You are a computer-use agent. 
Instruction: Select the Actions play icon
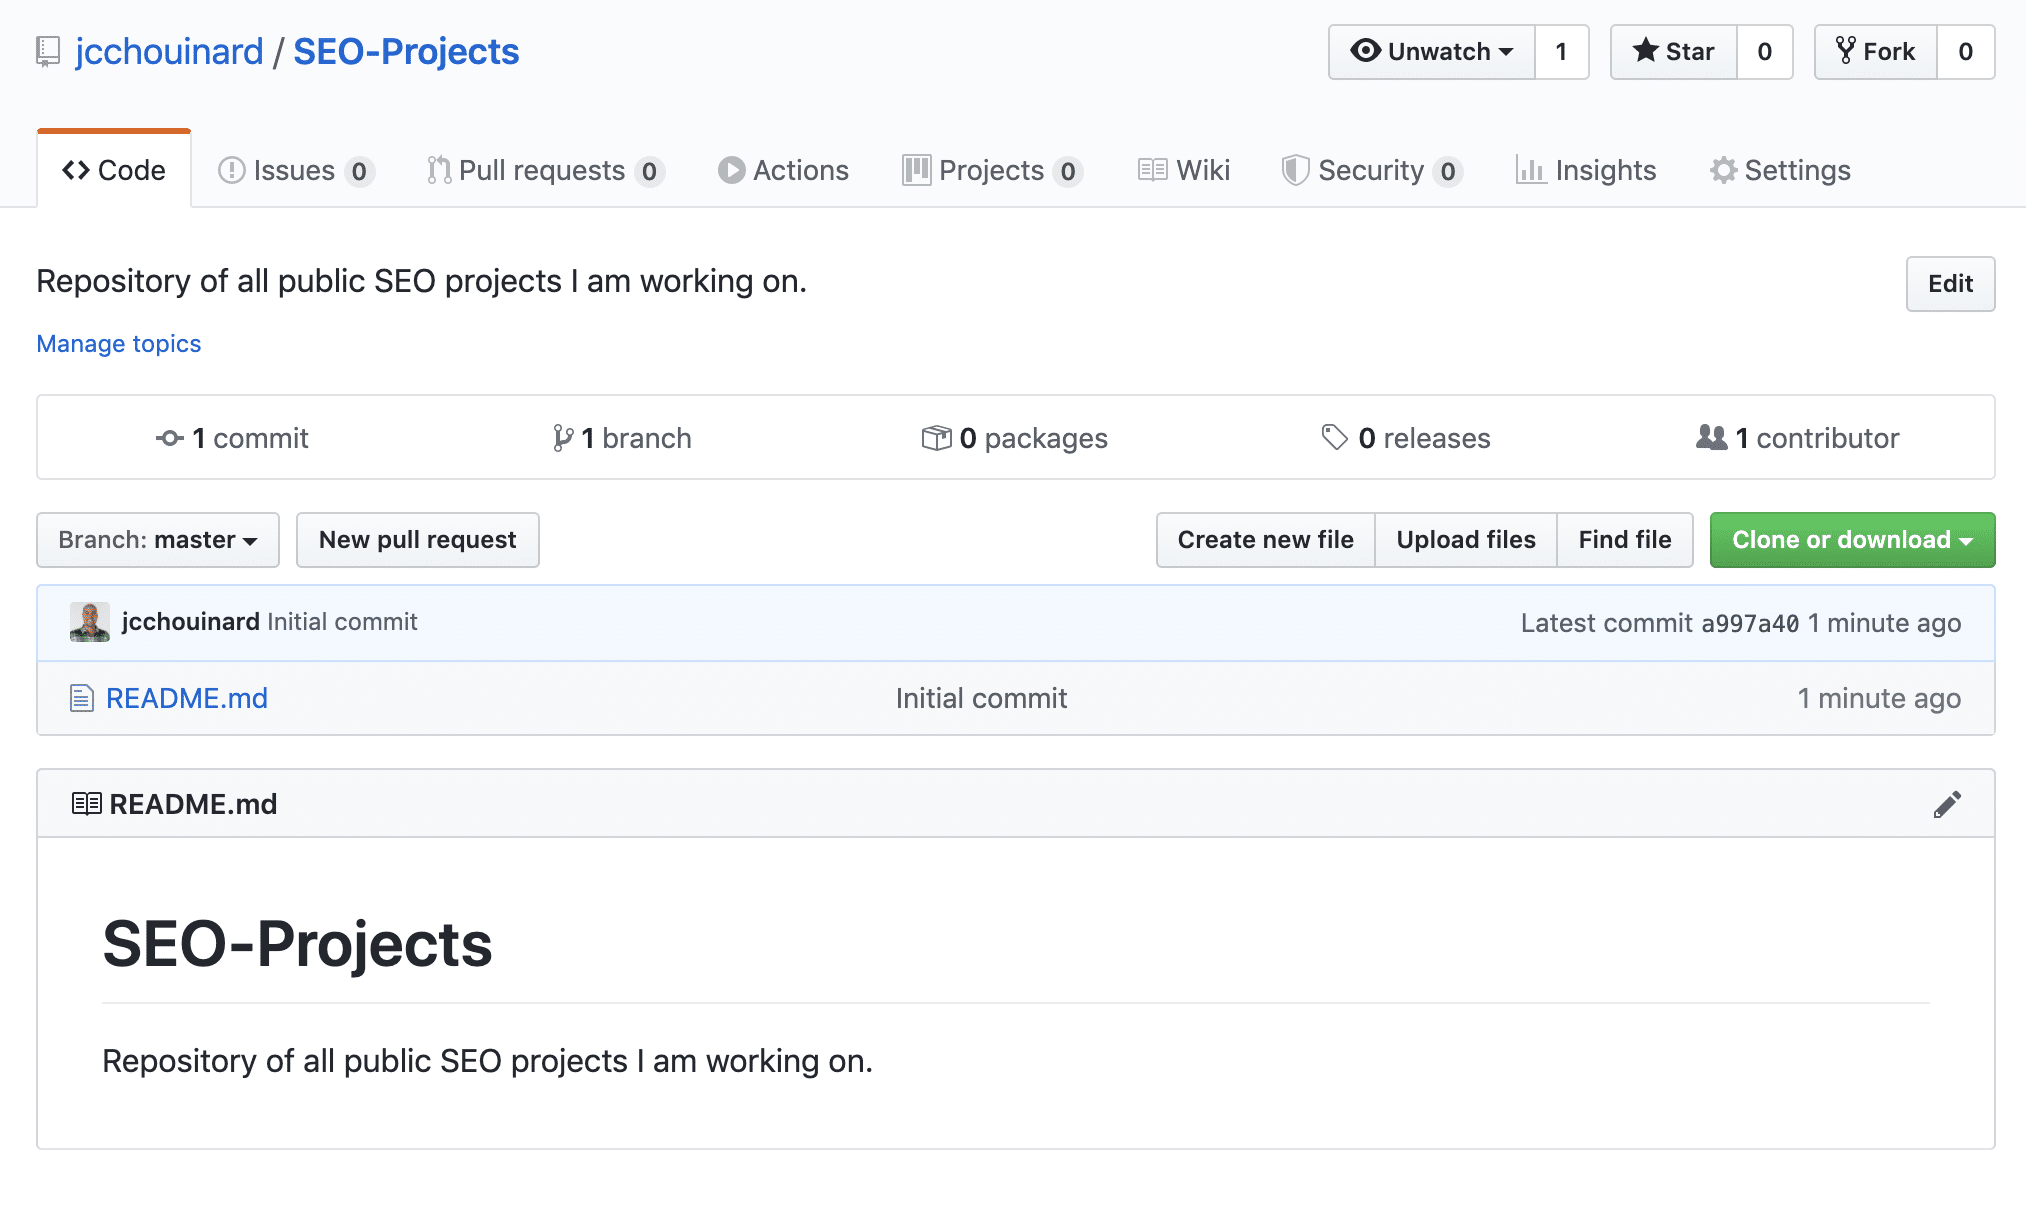click(x=731, y=170)
